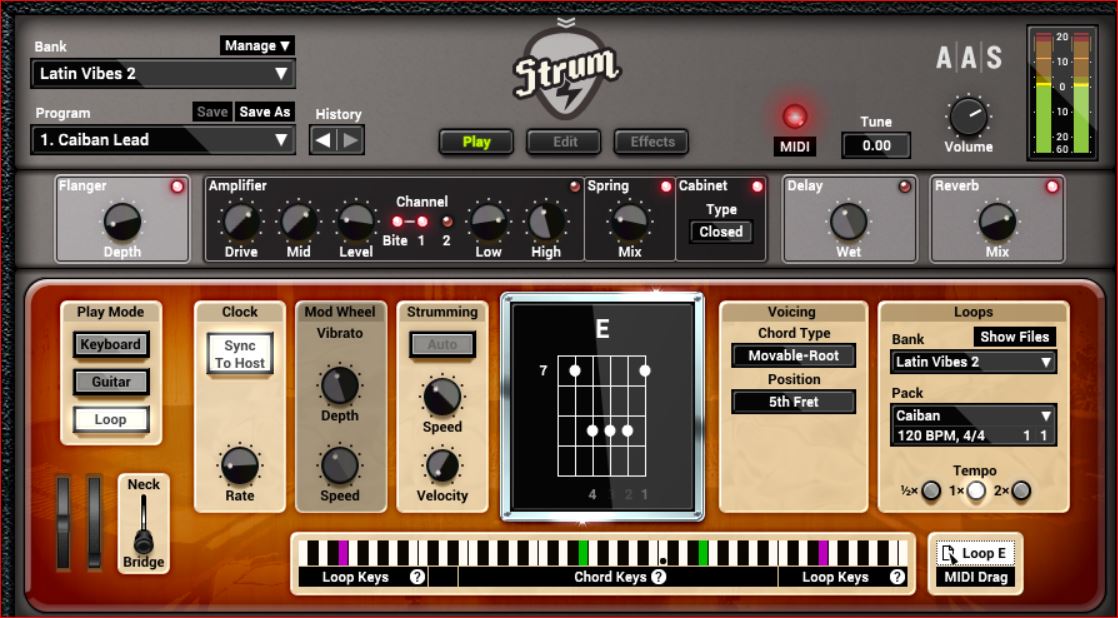Click the Amplifier High knob
This screenshot has width=1118, height=618.
(x=545, y=221)
